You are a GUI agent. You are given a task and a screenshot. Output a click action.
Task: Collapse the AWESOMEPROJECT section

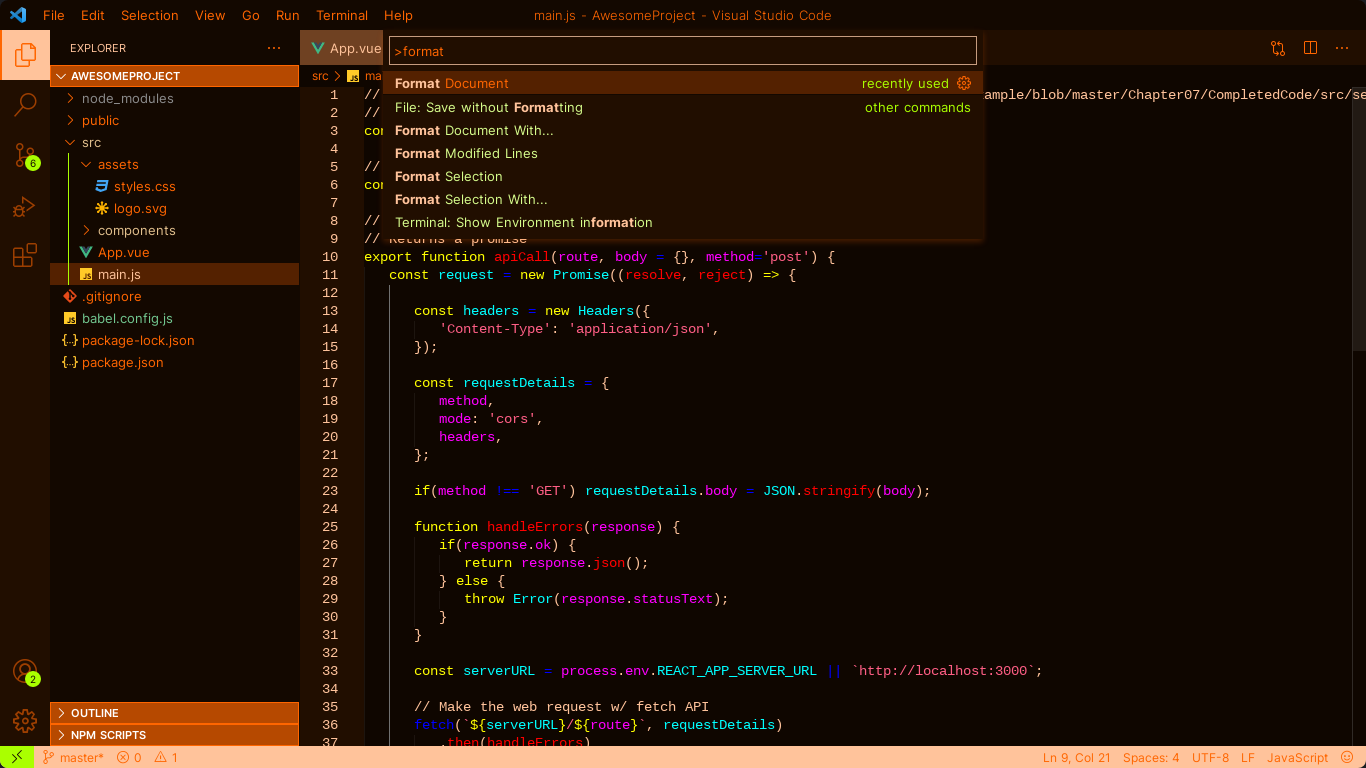pyautogui.click(x=174, y=76)
